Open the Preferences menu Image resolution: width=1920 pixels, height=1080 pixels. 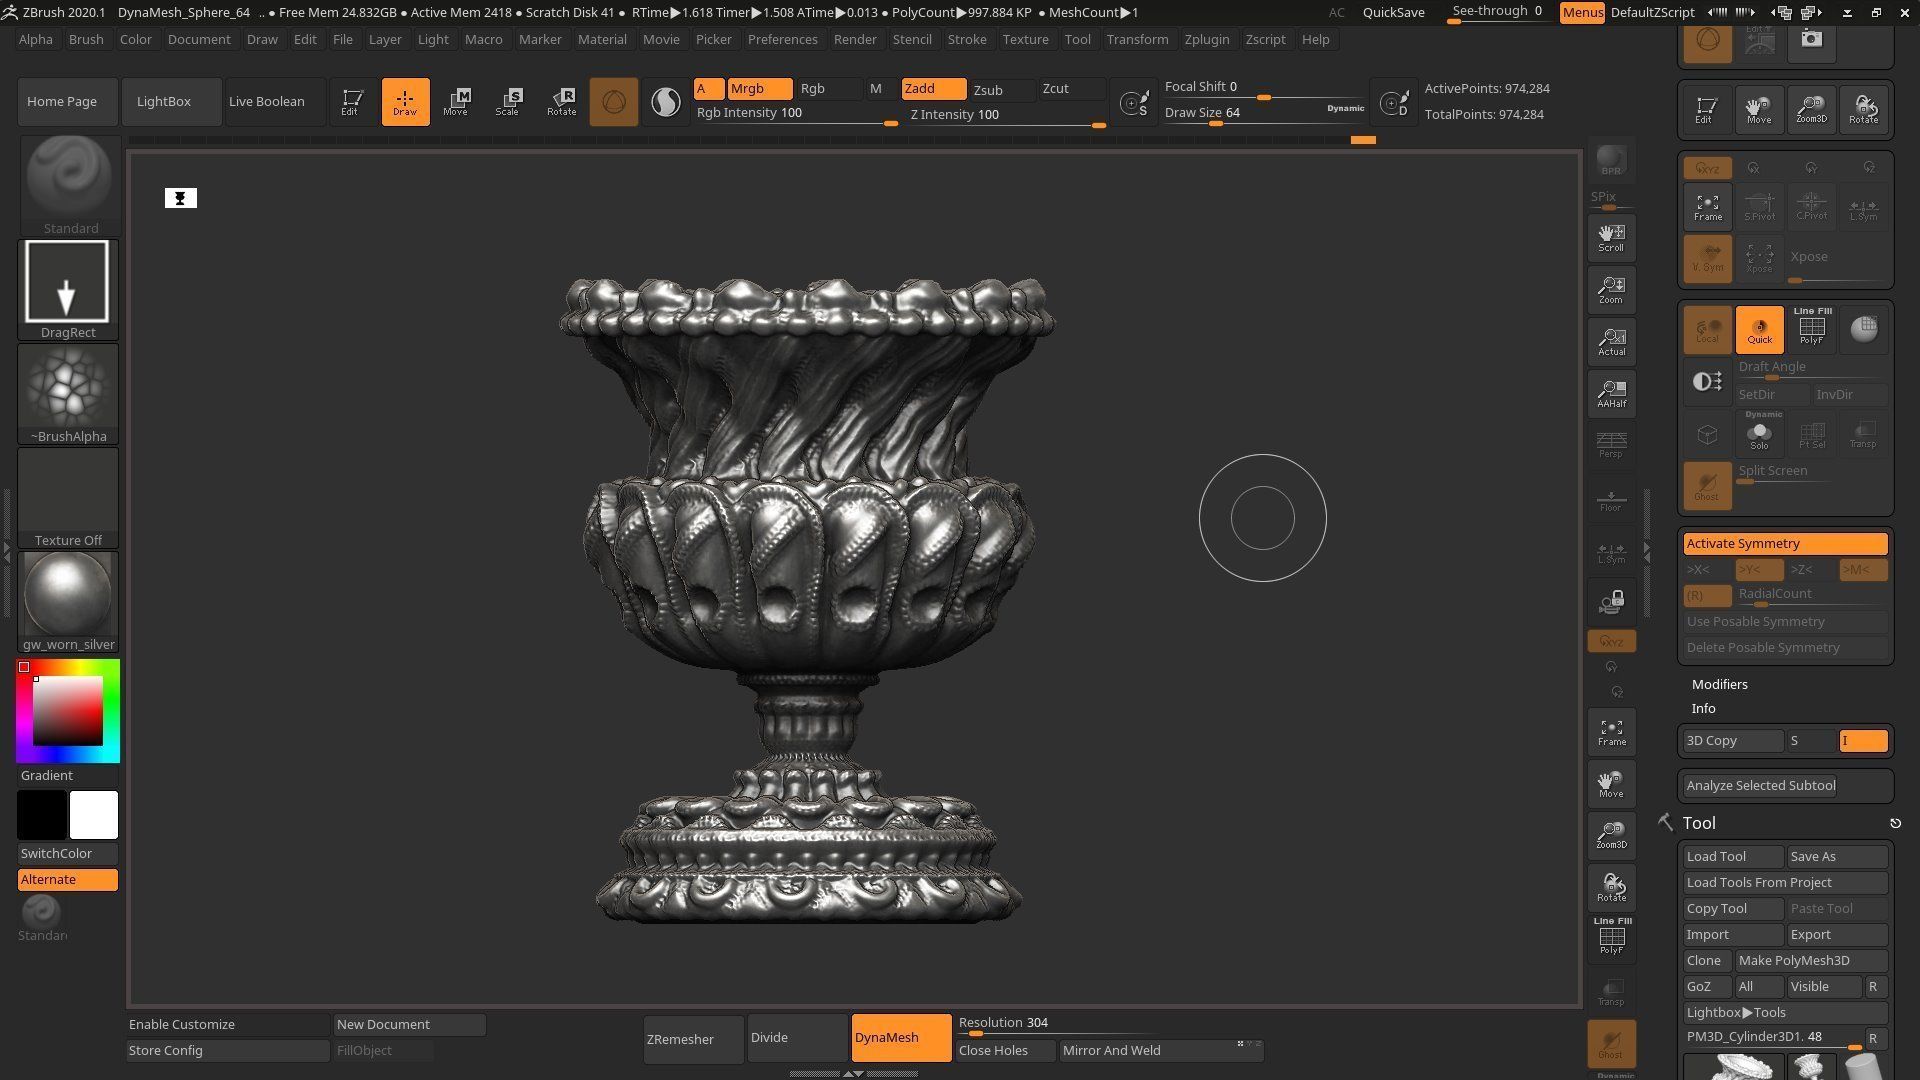(x=782, y=39)
